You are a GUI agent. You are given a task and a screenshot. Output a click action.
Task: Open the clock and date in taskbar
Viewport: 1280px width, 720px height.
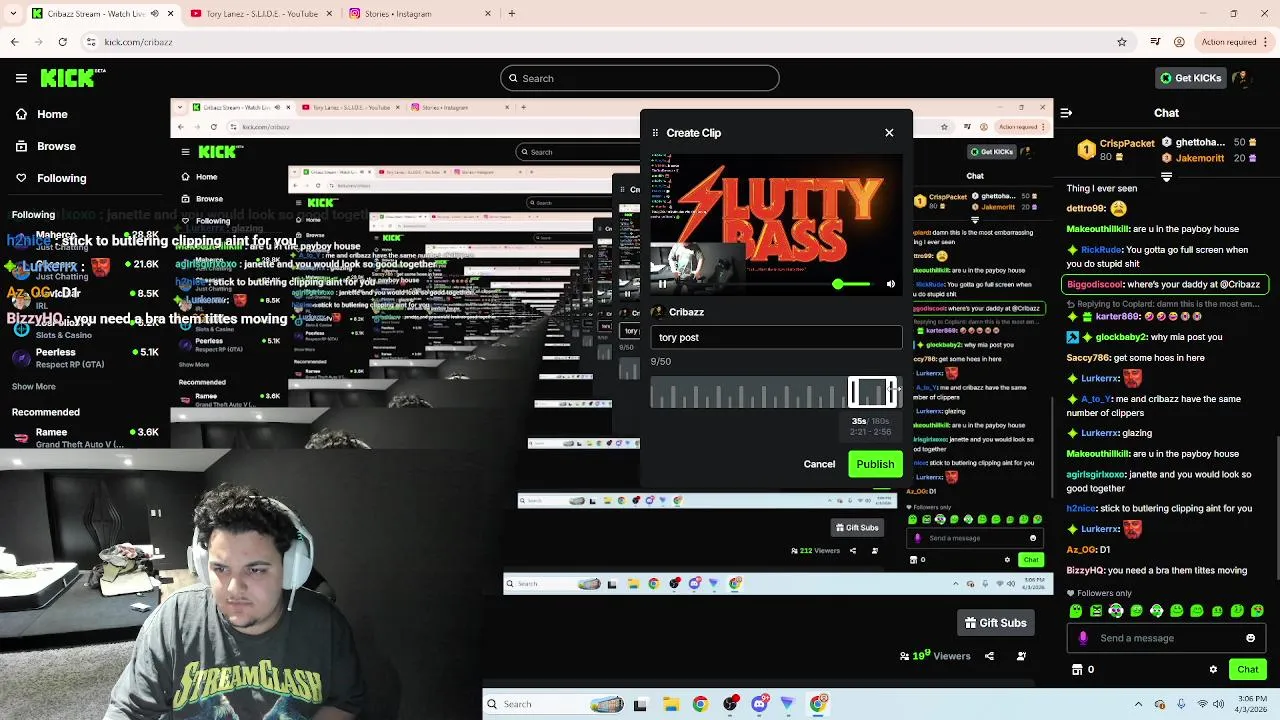click(1252, 704)
